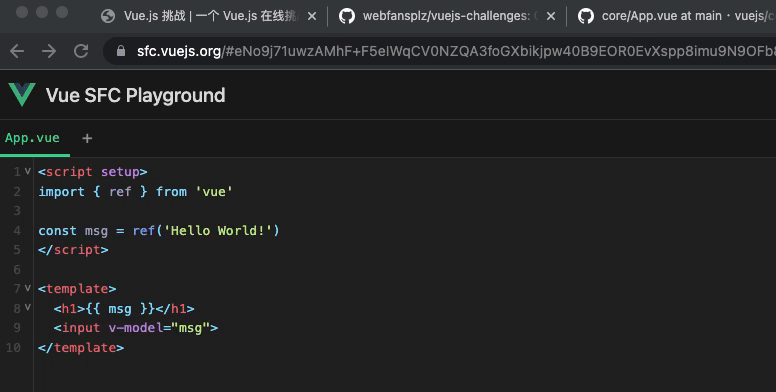This screenshot has height=392, width=776.
Task: Click the macOS green maximize button
Action: (x=62, y=12)
